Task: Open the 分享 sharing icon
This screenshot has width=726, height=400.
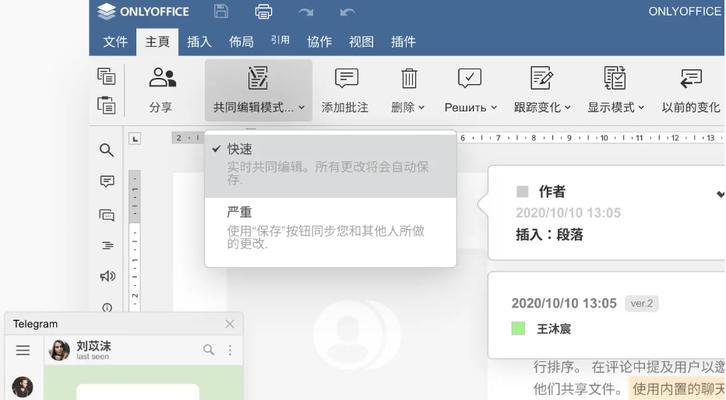Action: pos(162,78)
